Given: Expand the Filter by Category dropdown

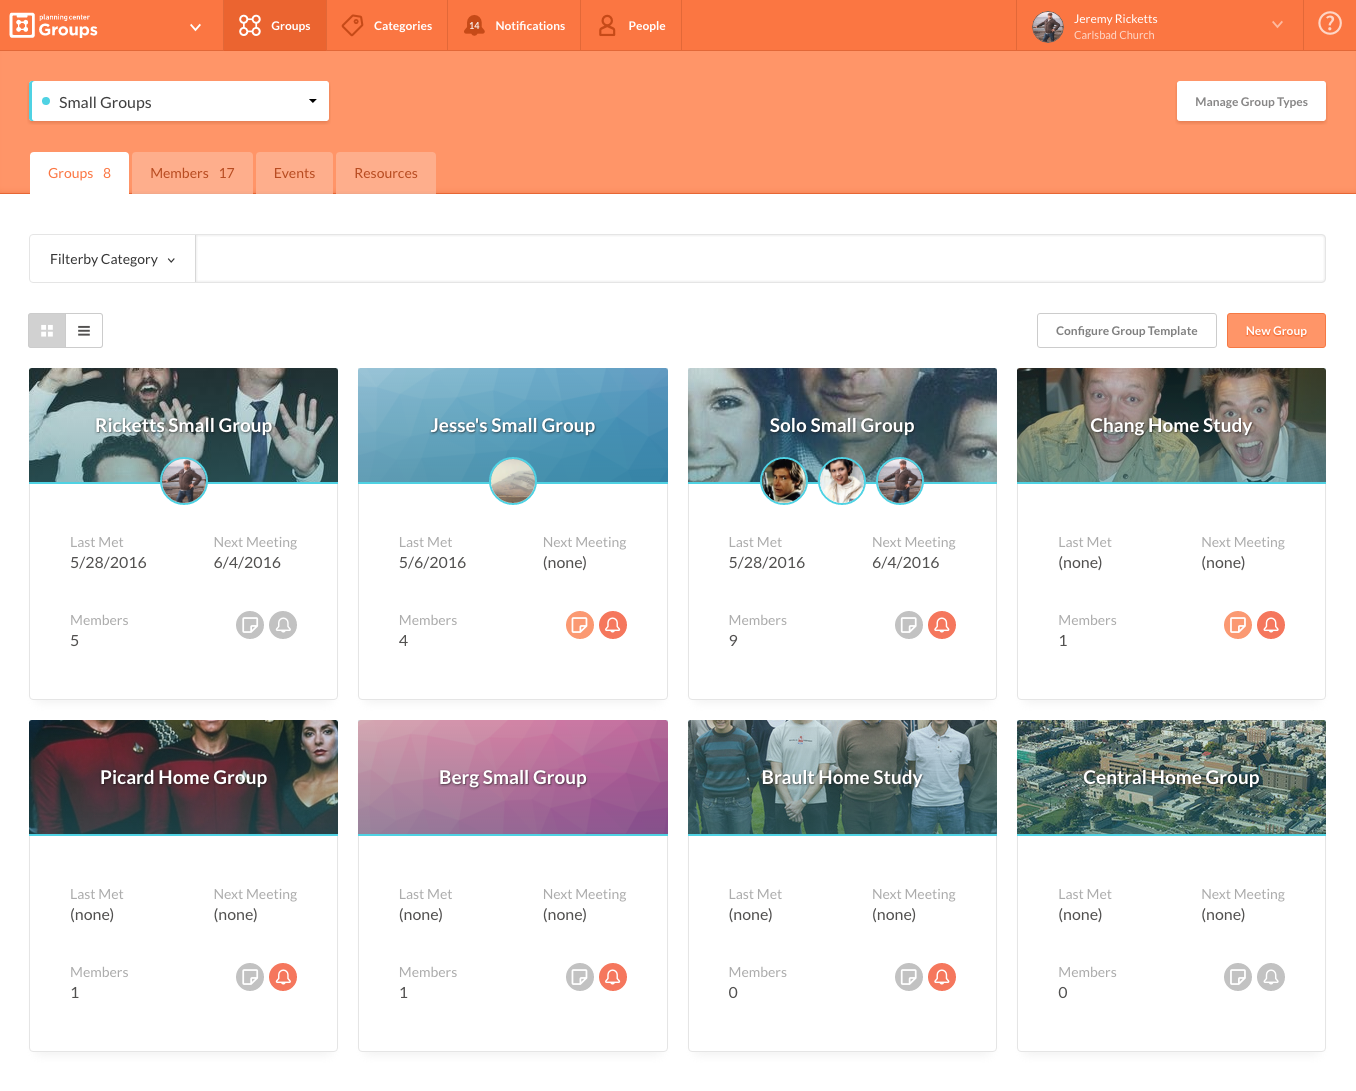Looking at the screenshot, I should [111, 258].
